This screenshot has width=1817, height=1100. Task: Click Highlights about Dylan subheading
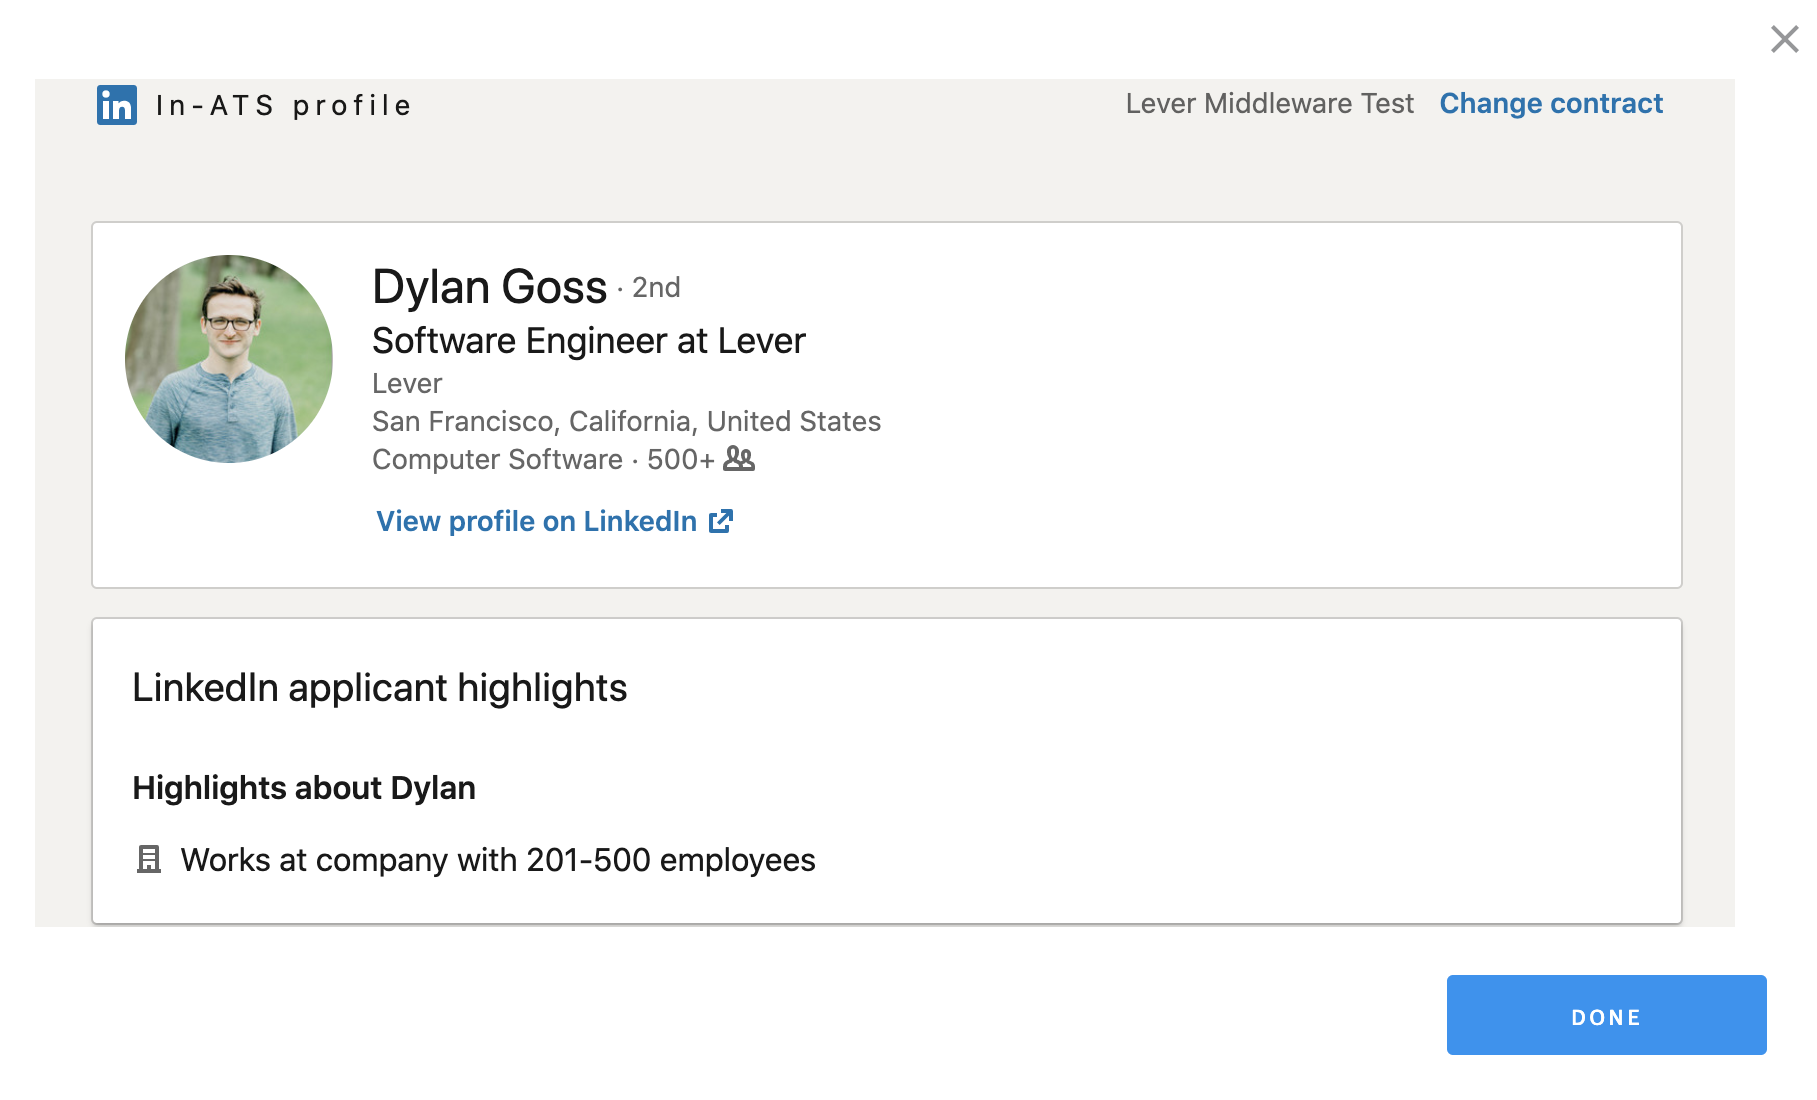click(304, 788)
